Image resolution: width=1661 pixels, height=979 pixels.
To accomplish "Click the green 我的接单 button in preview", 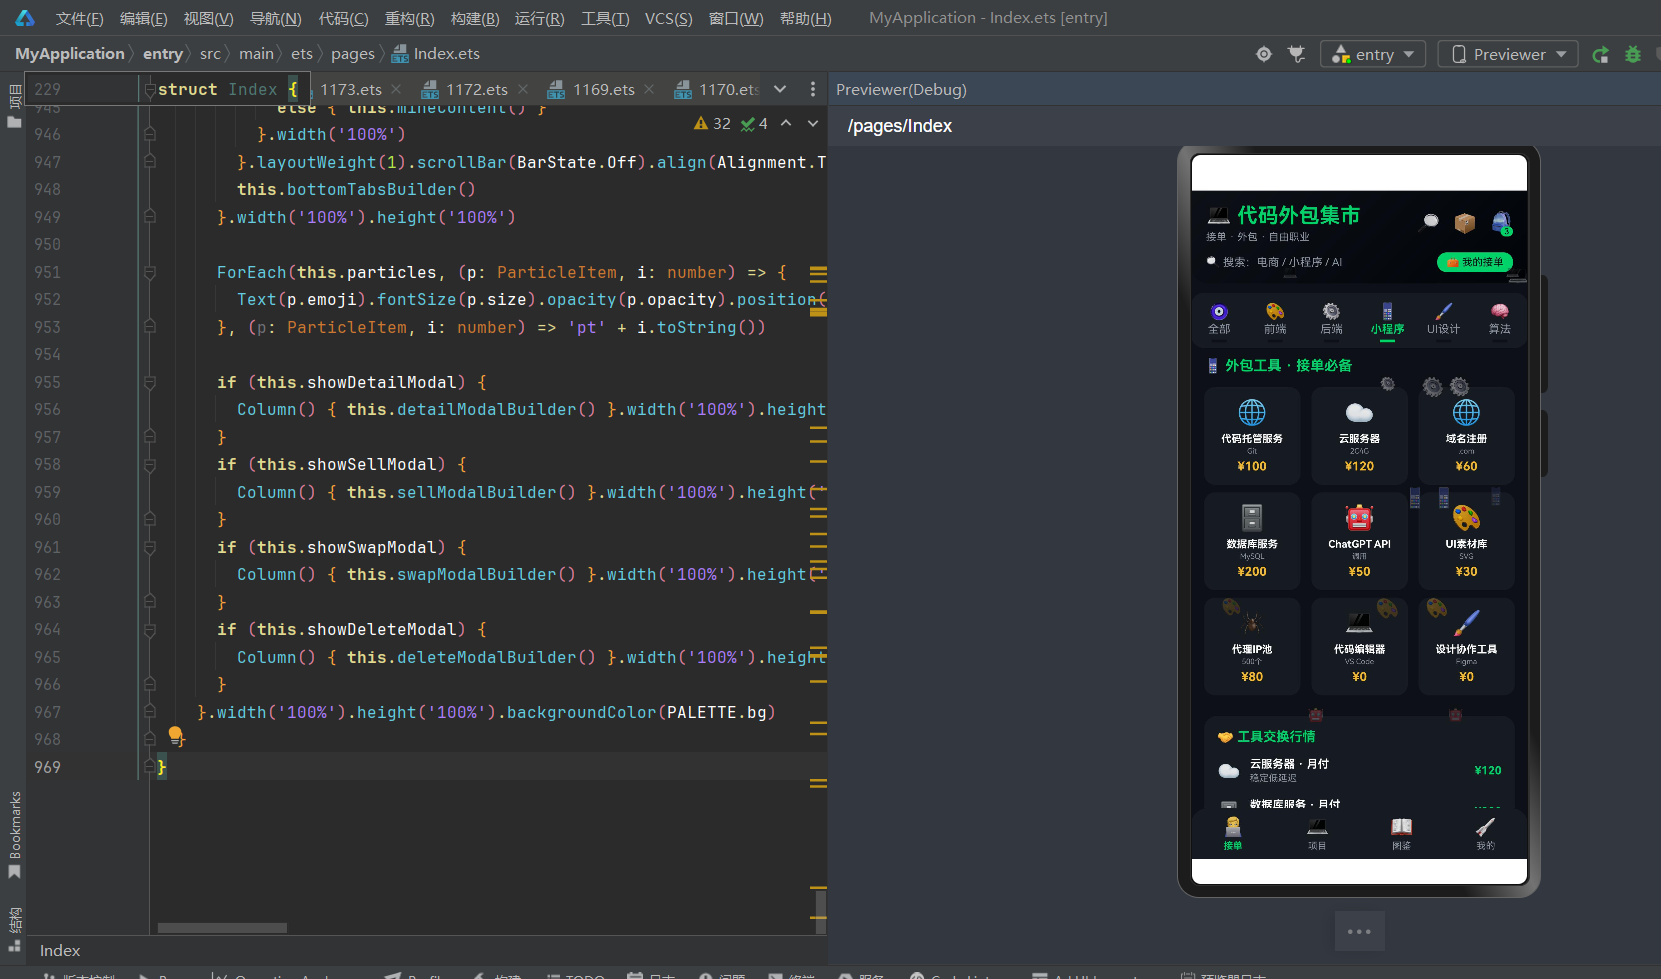I will coord(1475,262).
